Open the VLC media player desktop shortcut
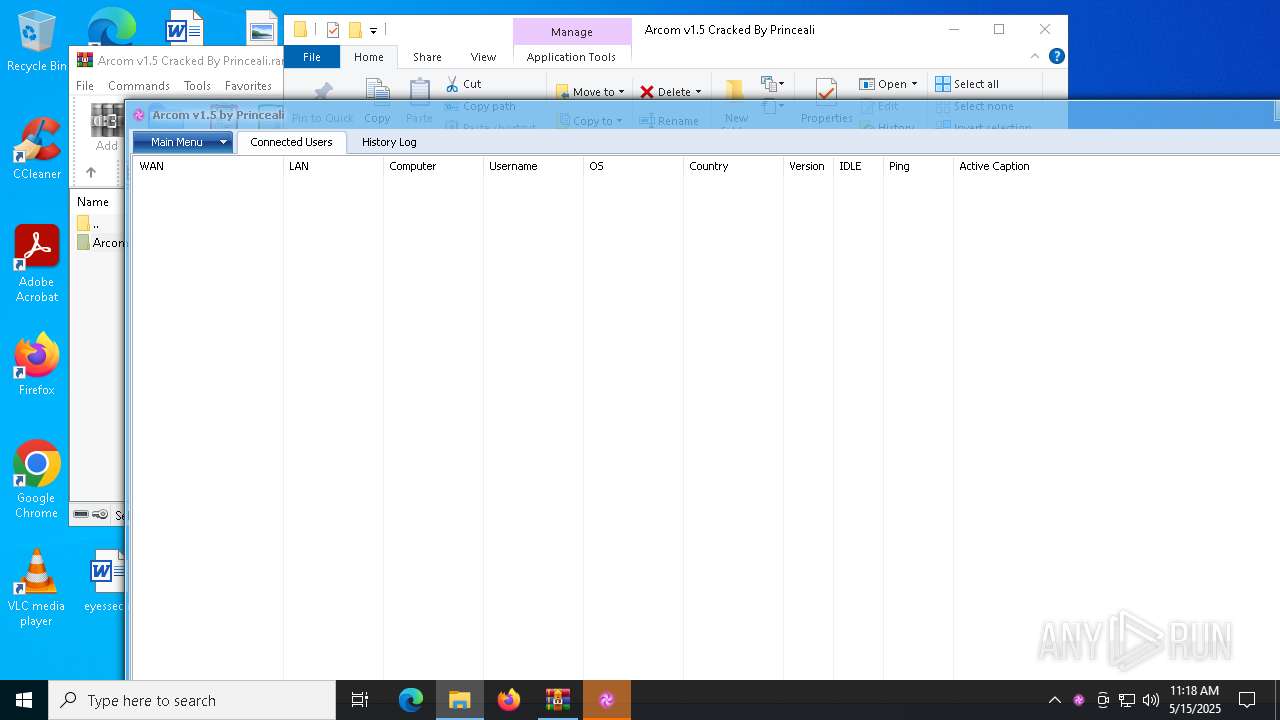Viewport: 1280px width, 720px height. click(37, 588)
